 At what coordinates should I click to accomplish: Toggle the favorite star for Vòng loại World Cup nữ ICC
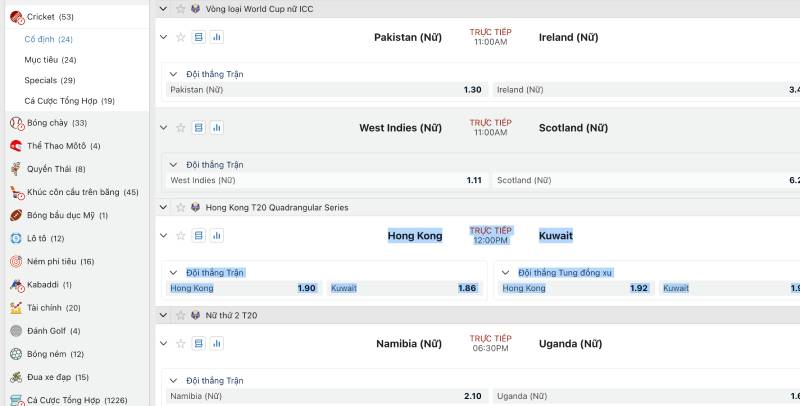tap(181, 8)
